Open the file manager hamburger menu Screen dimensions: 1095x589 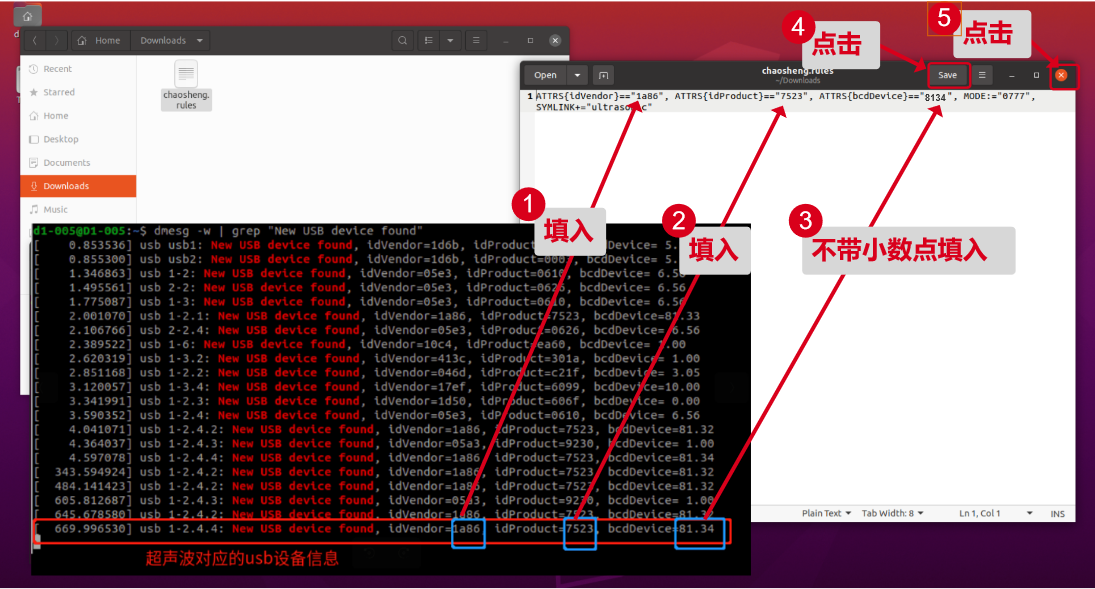point(475,41)
